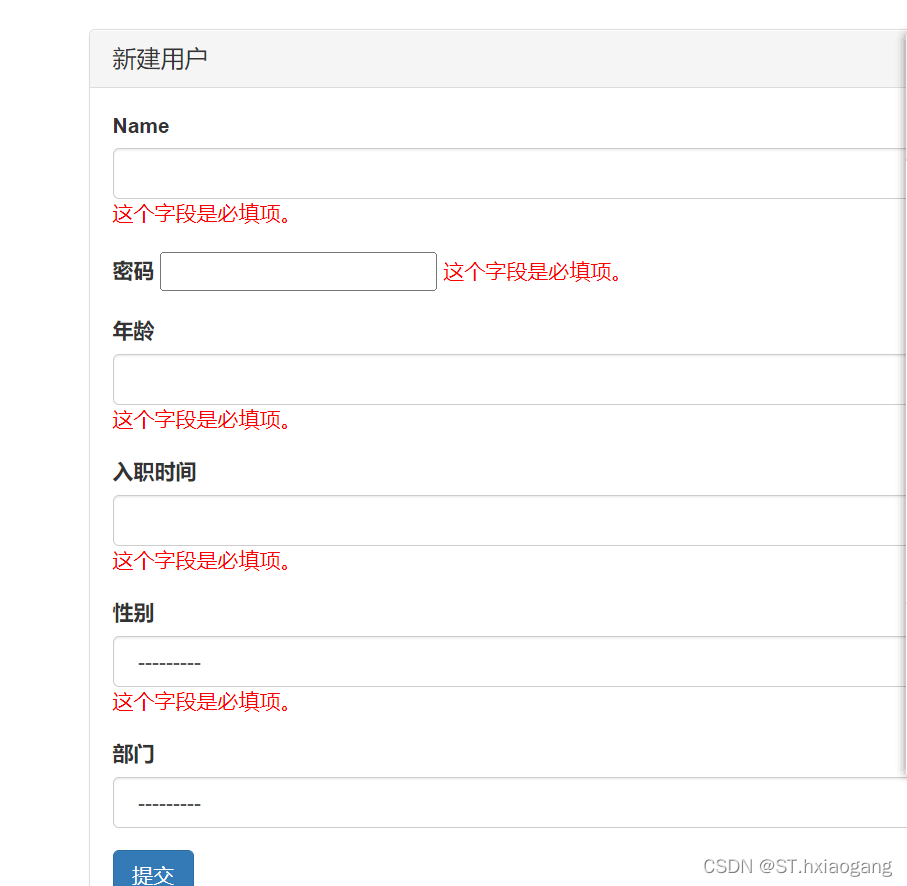
Task: Click the 性别 field label
Action: click(x=133, y=613)
